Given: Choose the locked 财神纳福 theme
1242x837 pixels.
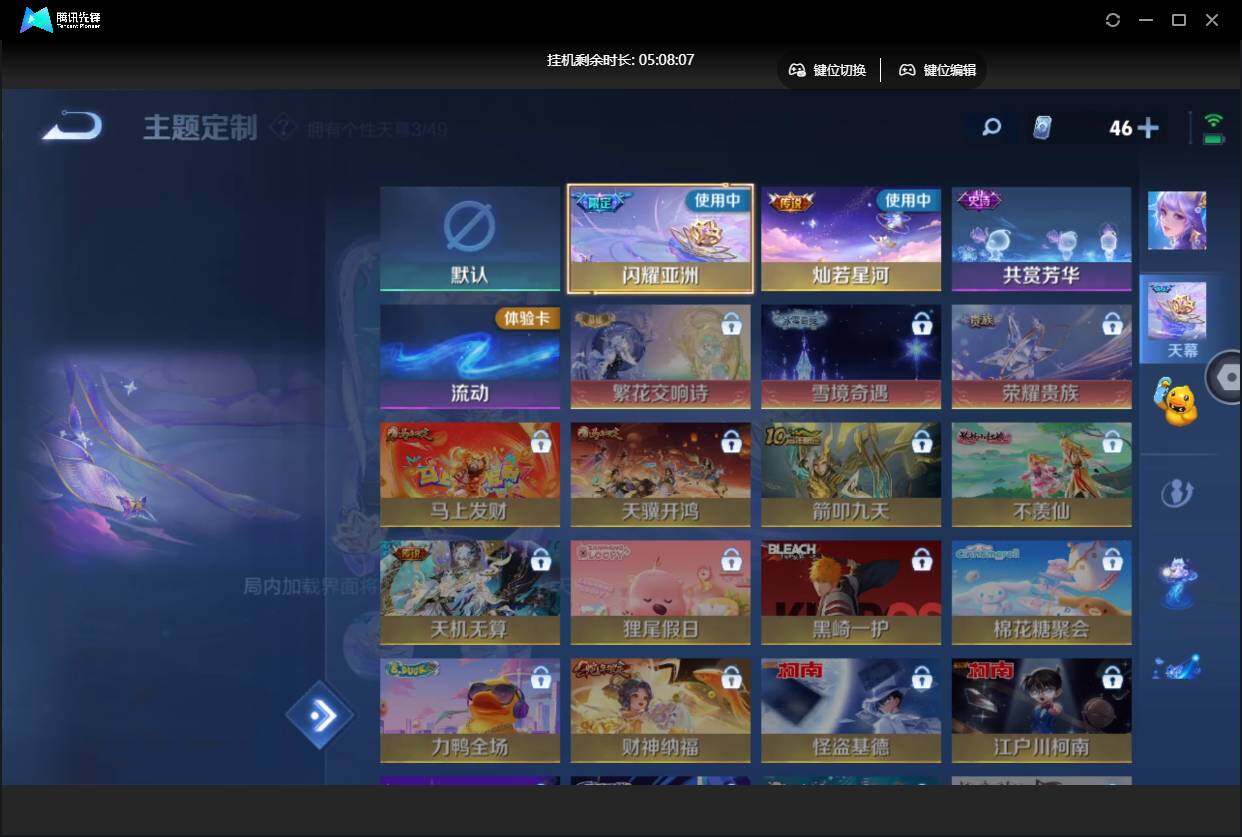Looking at the screenshot, I should pyautogui.click(x=660, y=711).
